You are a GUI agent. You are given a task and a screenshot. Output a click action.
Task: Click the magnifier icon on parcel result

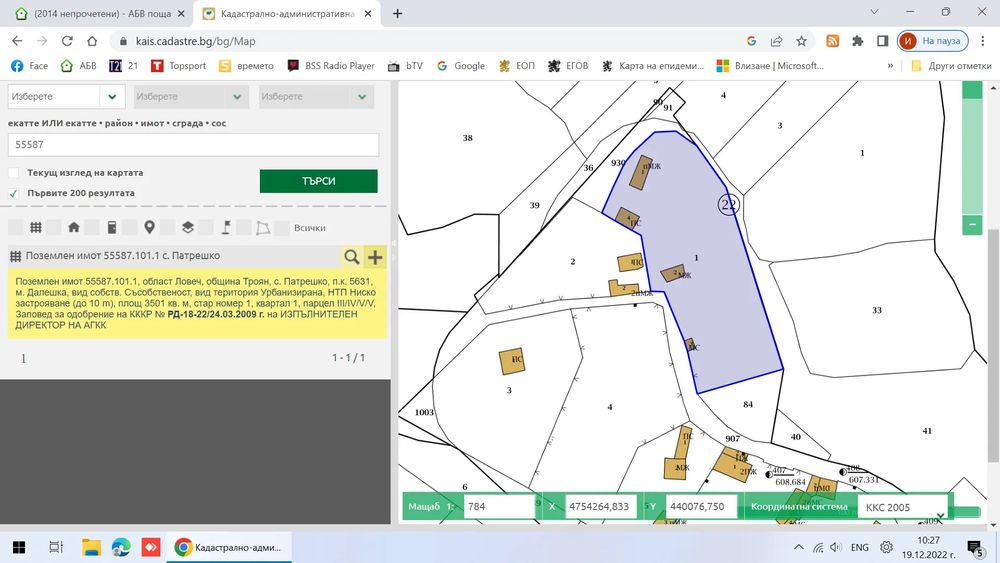[351, 257]
